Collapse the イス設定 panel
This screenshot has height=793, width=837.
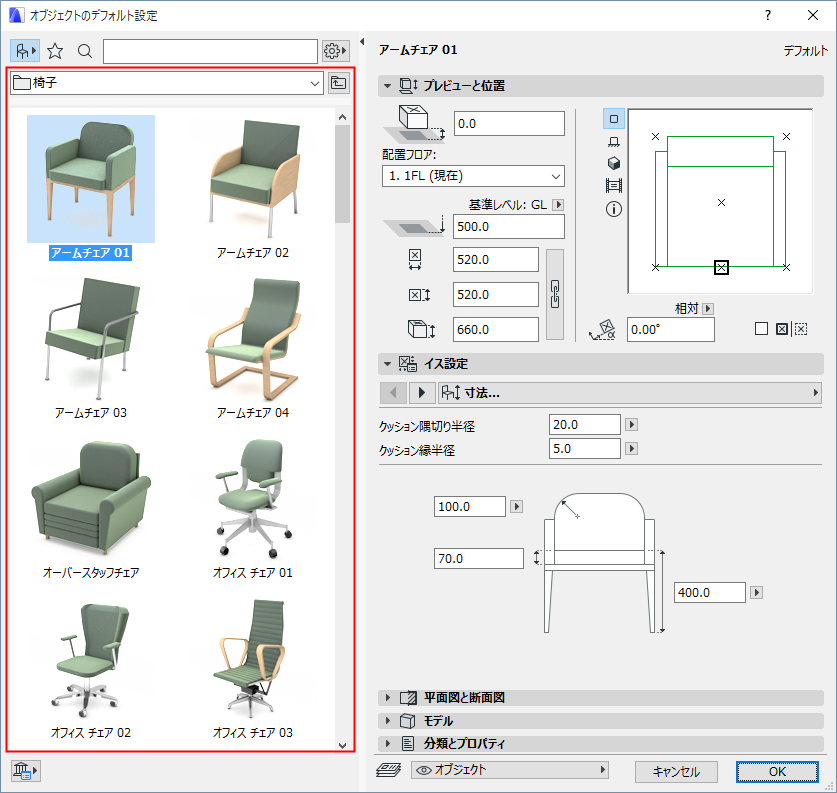point(388,364)
